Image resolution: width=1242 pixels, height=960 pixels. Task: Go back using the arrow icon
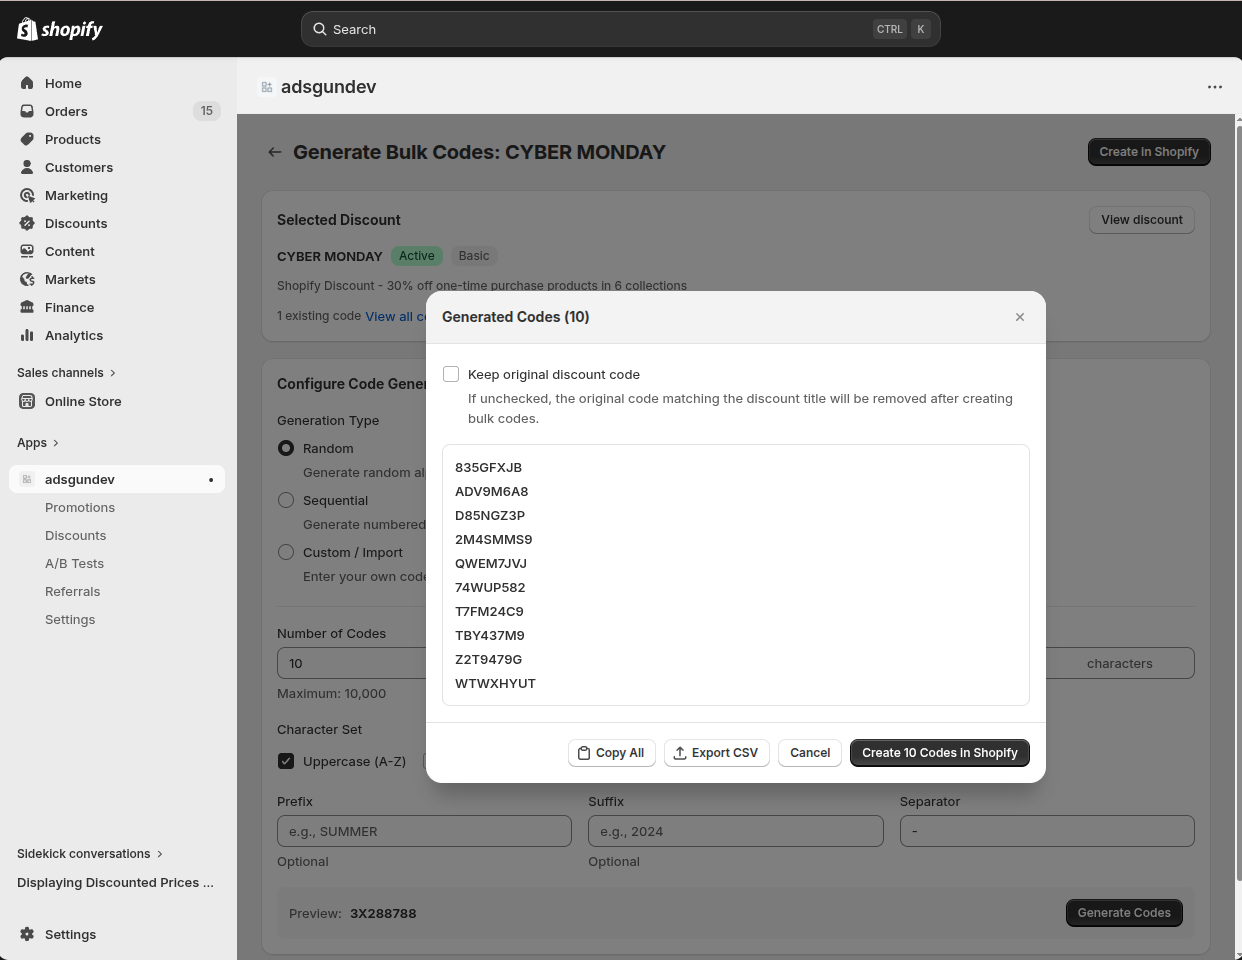tap(275, 152)
